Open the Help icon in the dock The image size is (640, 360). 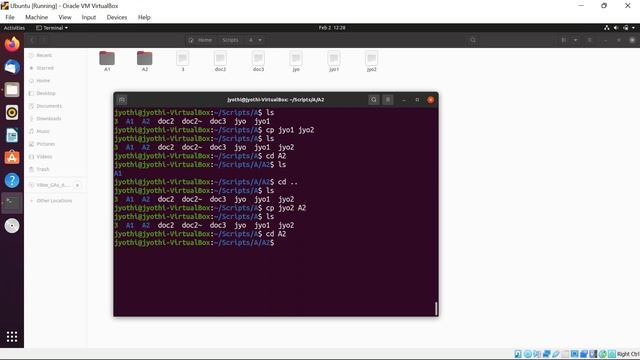pyautogui.click(x=12, y=180)
